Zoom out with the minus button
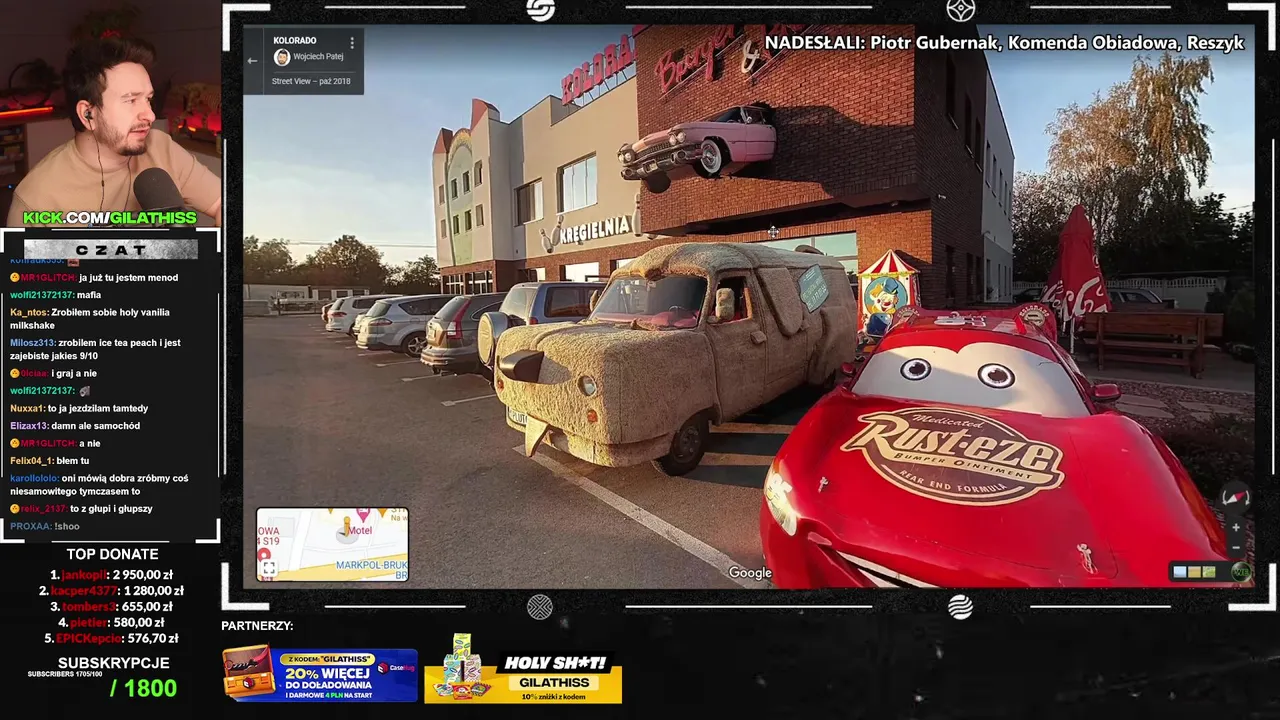This screenshot has height=720, width=1280. (x=1236, y=547)
